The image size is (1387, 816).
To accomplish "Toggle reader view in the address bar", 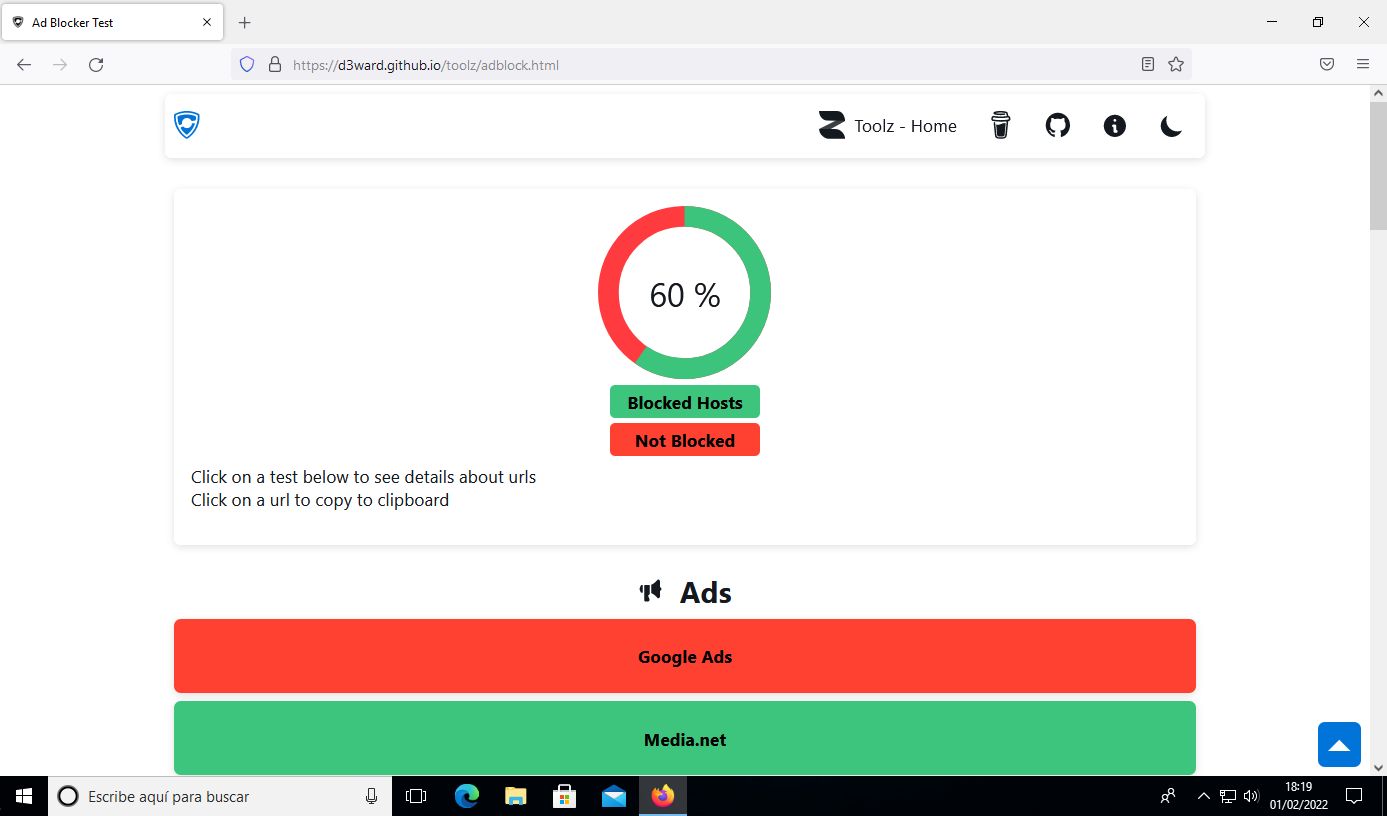I will 1148,65.
